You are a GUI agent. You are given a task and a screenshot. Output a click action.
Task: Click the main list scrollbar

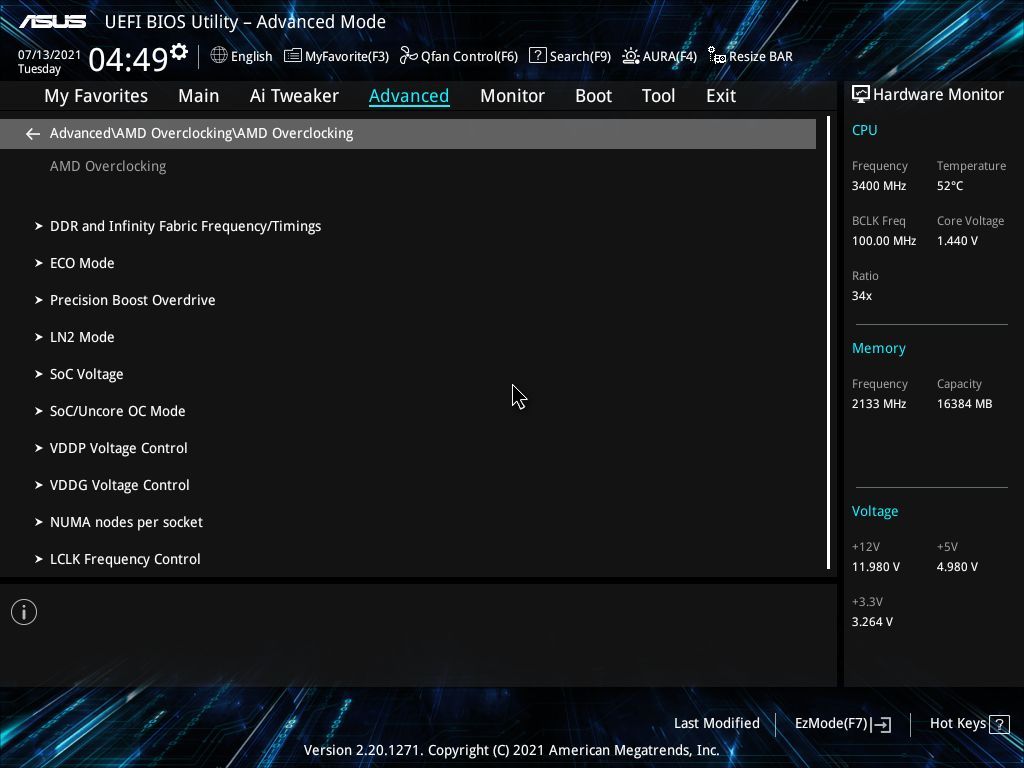pyautogui.click(x=829, y=343)
